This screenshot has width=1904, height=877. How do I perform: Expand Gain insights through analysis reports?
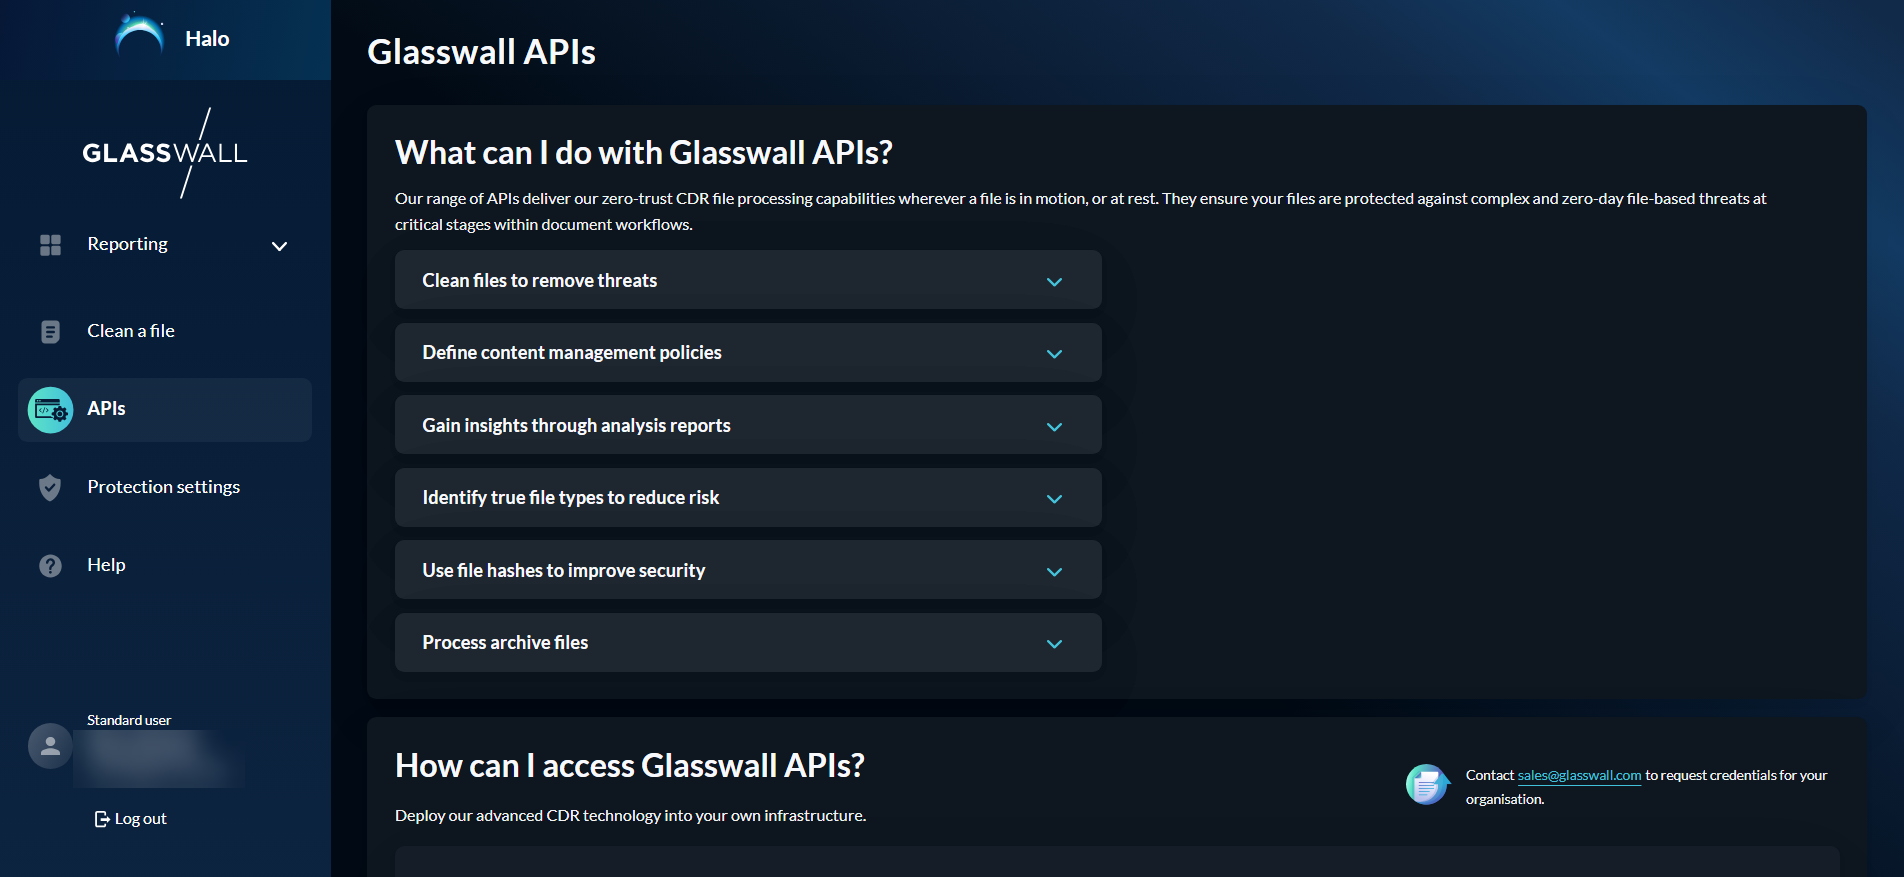tap(1054, 427)
